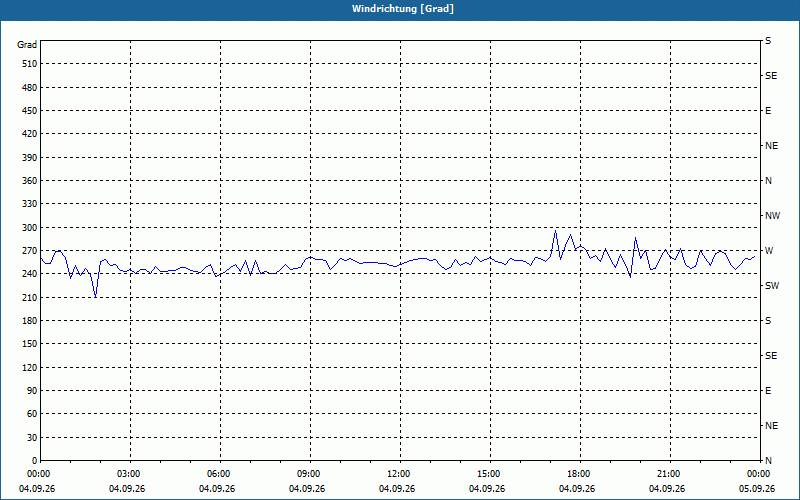
Task: Select the 330 y-axis value label
Action: pos(29,204)
